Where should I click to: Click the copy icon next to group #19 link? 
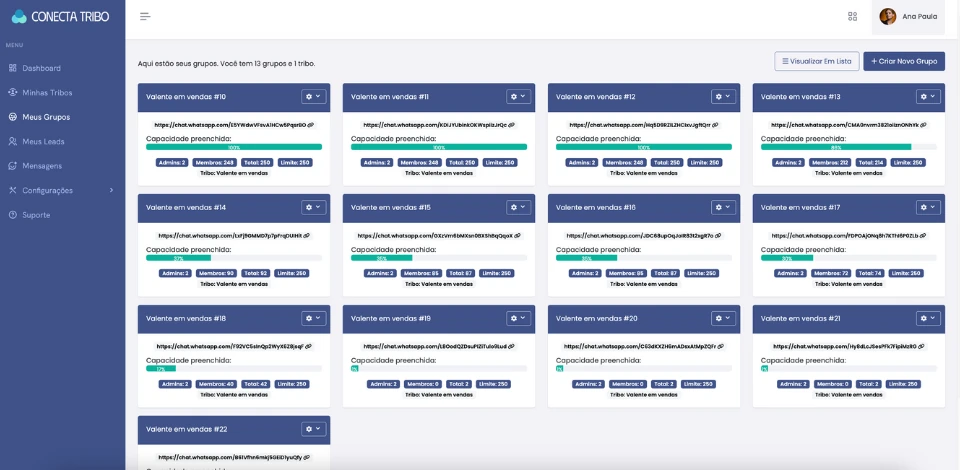click(511, 346)
